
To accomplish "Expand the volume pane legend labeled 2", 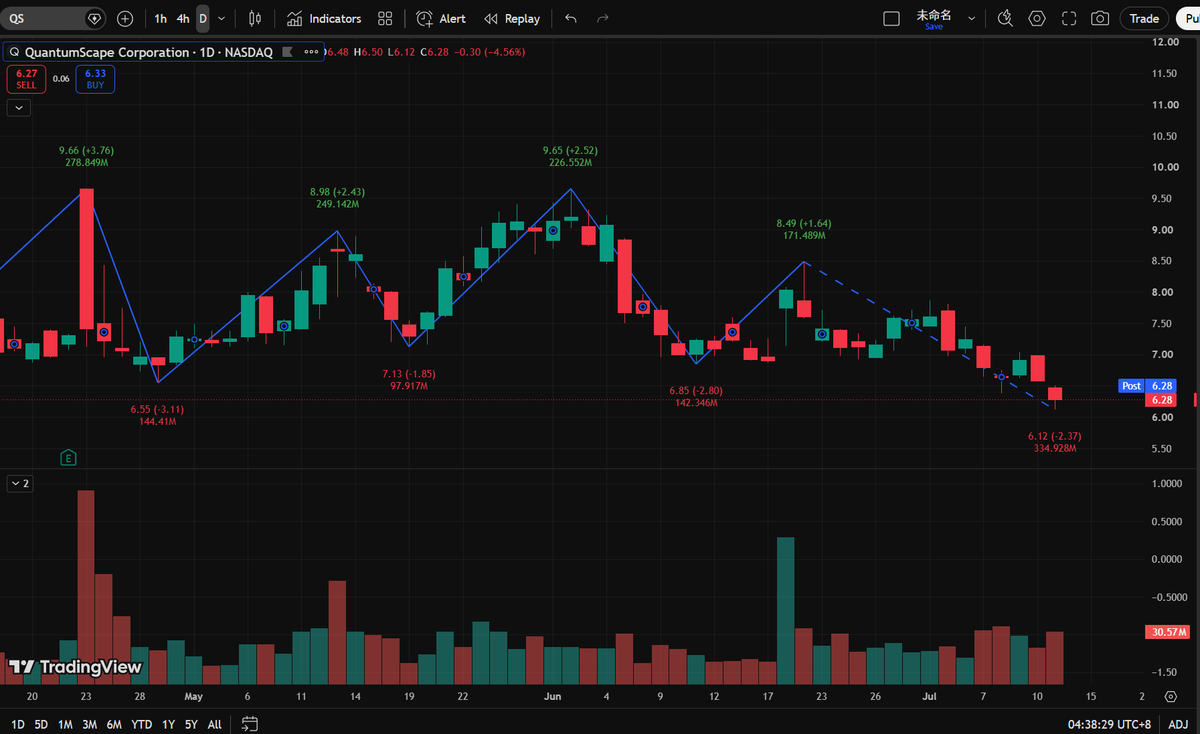I will point(20,483).
